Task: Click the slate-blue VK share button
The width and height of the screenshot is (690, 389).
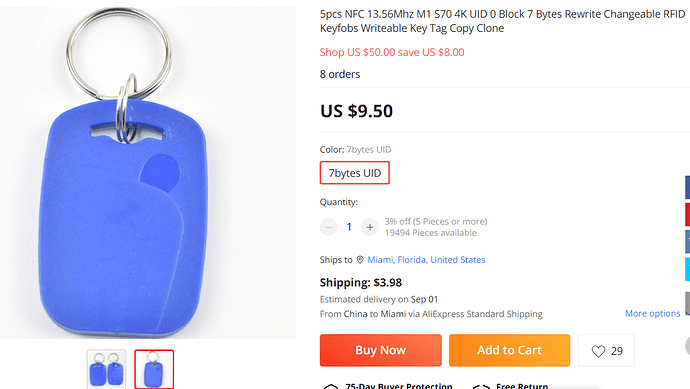Action: click(687, 242)
